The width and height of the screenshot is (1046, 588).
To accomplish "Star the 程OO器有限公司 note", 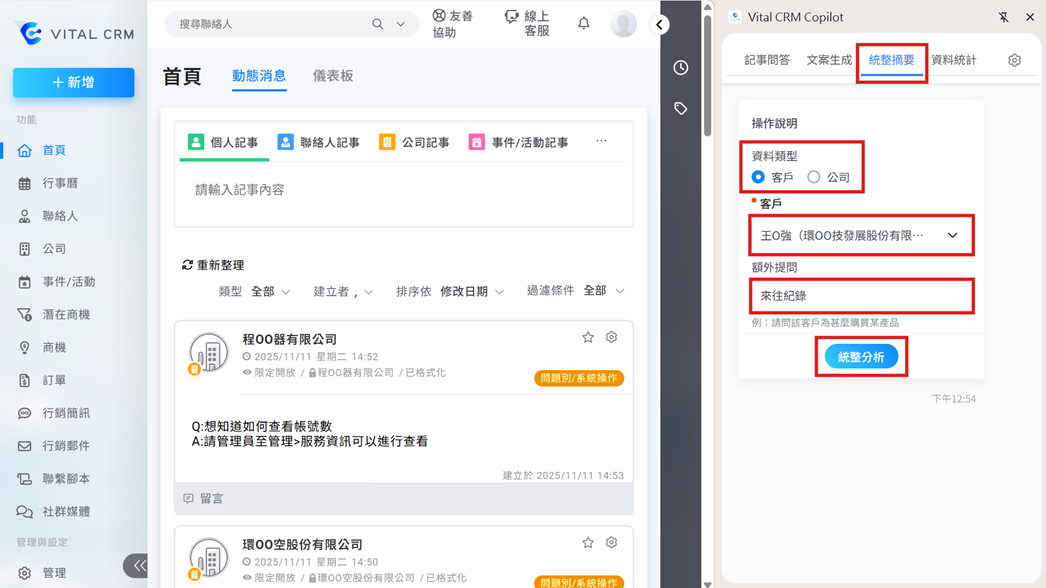I will click(588, 338).
